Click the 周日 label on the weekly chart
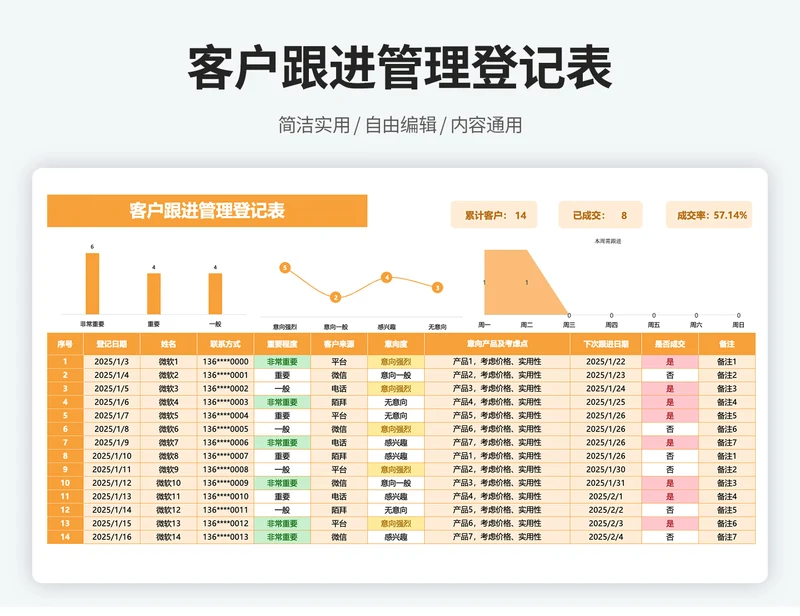Viewport: 800px width, 616px height. coord(738,325)
